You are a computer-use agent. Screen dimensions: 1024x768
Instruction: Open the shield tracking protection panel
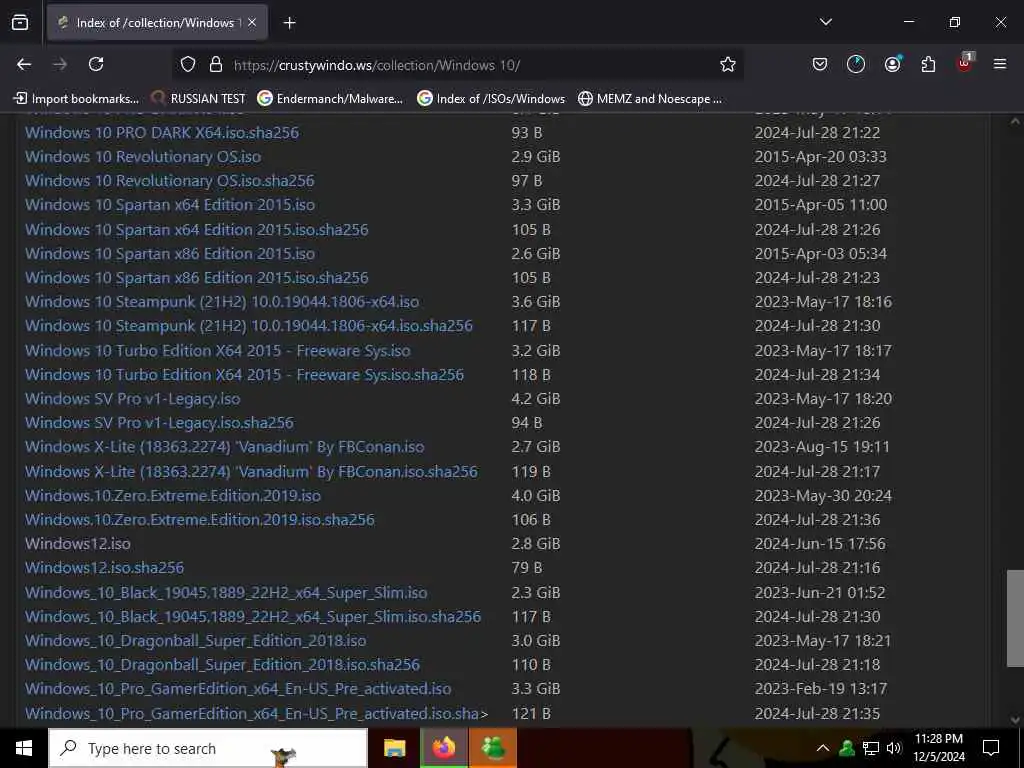coord(188,64)
